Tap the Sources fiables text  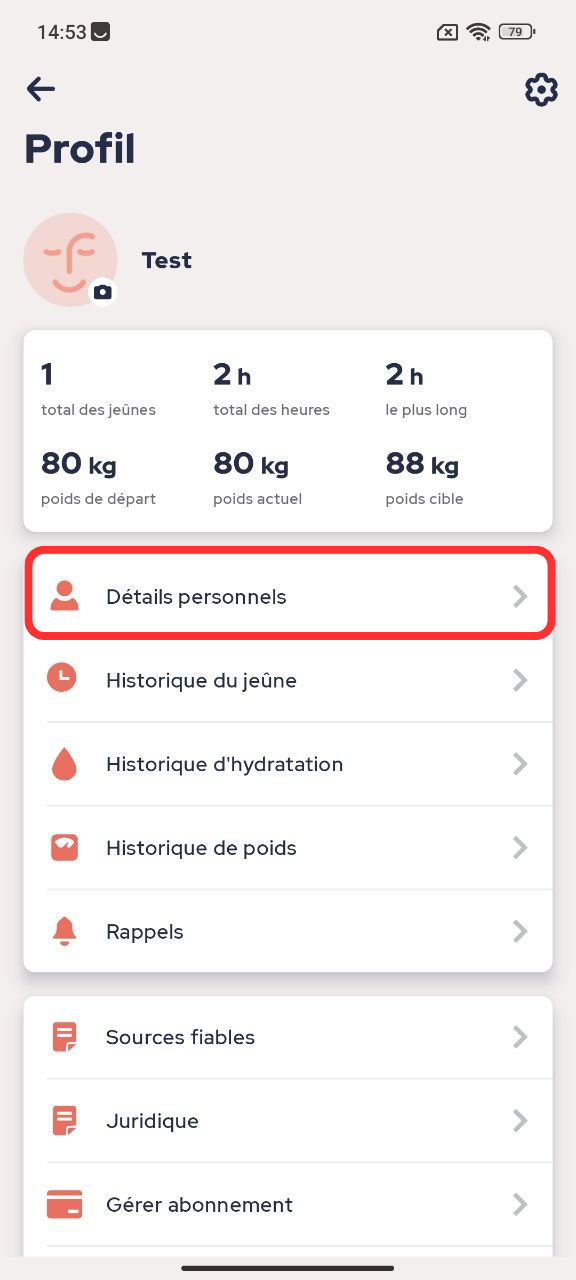pyautogui.click(x=180, y=1037)
